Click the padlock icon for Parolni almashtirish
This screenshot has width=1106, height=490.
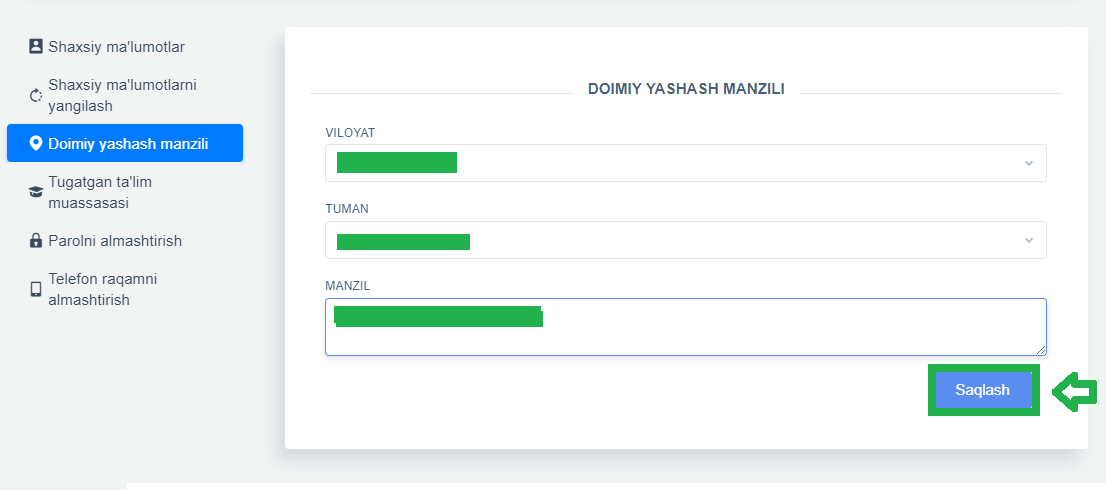coord(36,241)
